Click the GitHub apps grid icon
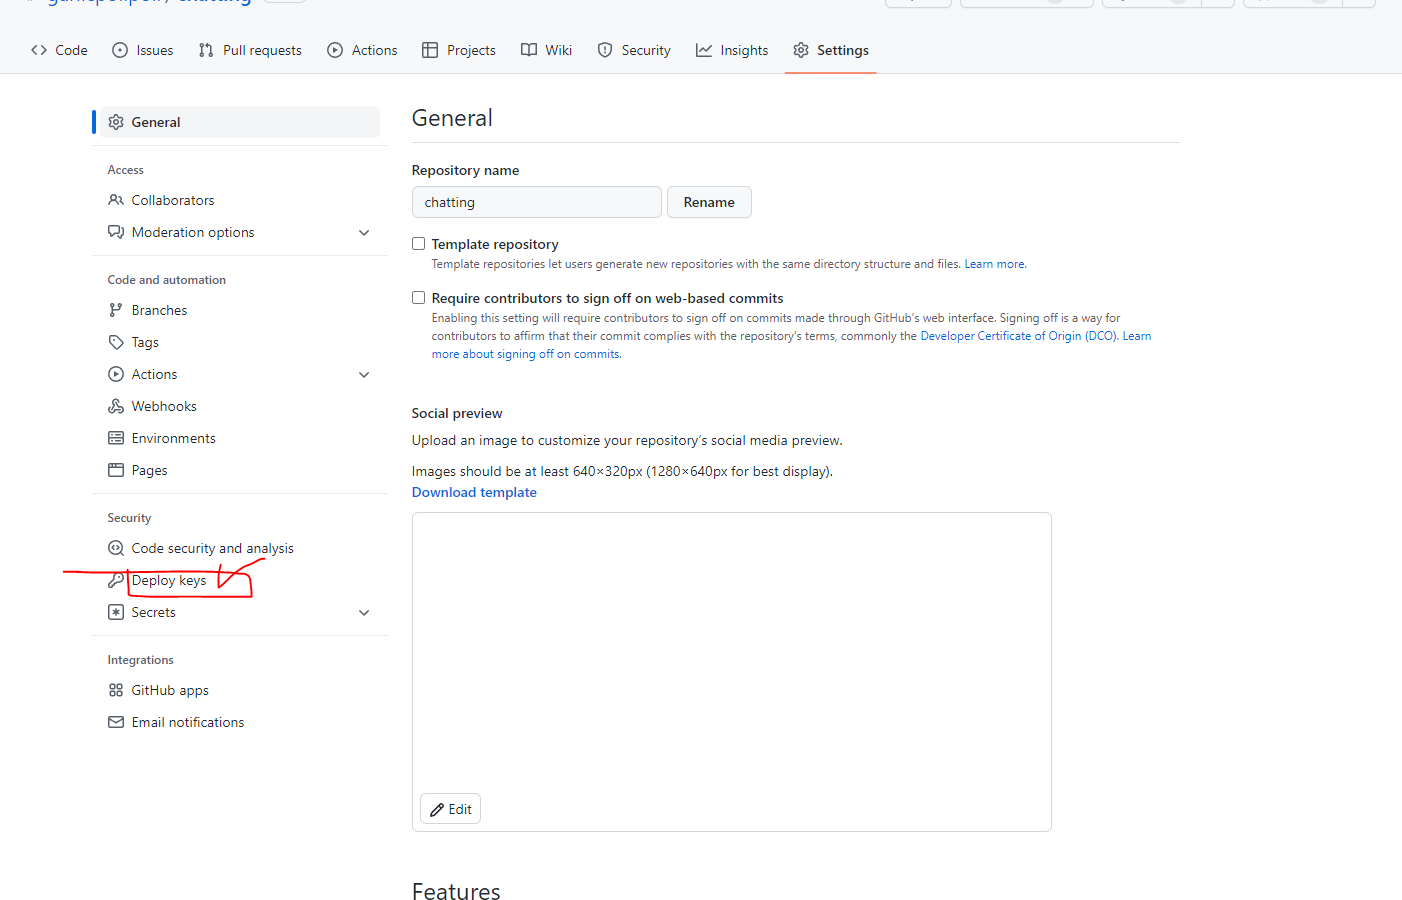Image resolution: width=1402 pixels, height=900 pixels. pyautogui.click(x=116, y=690)
